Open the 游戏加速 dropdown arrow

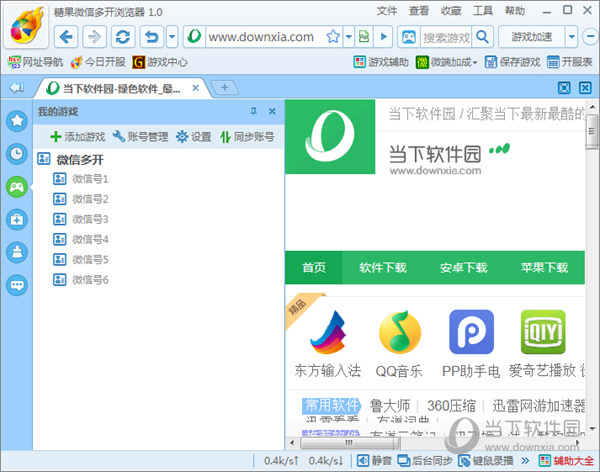click(571, 37)
